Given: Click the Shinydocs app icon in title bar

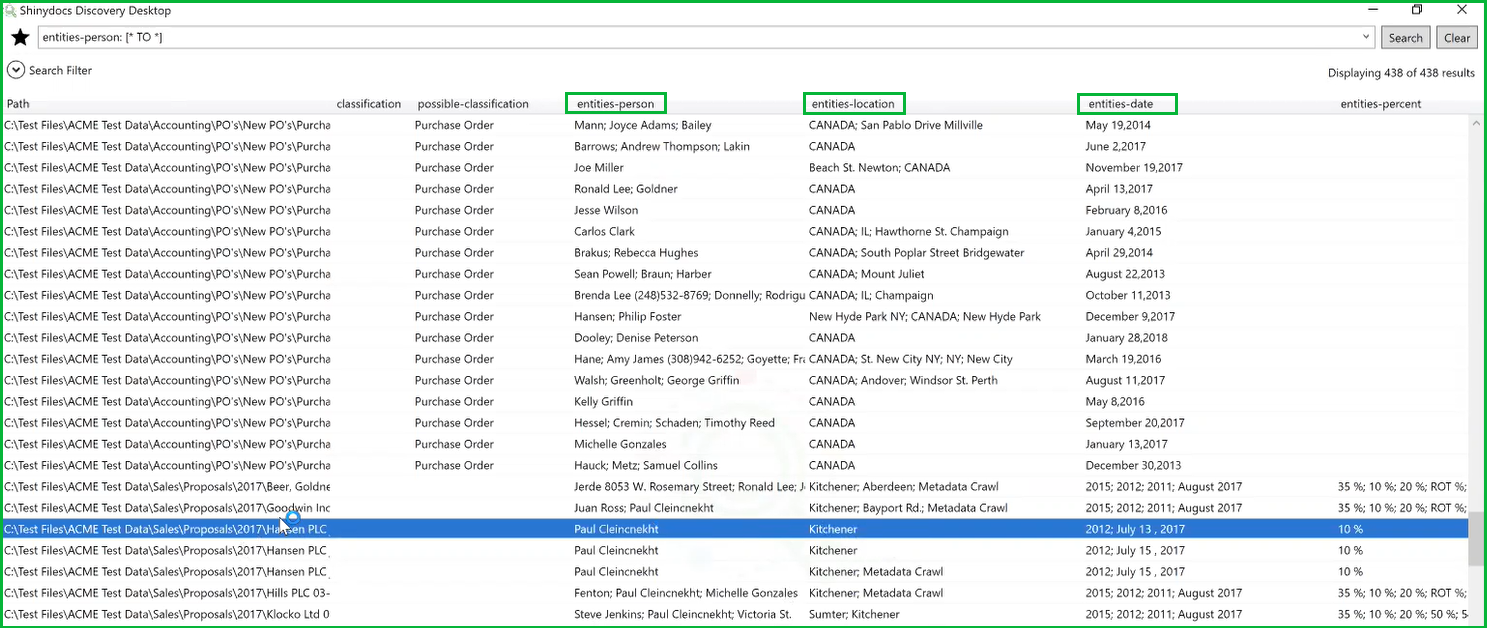Looking at the screenshot, I should (10, 11).
